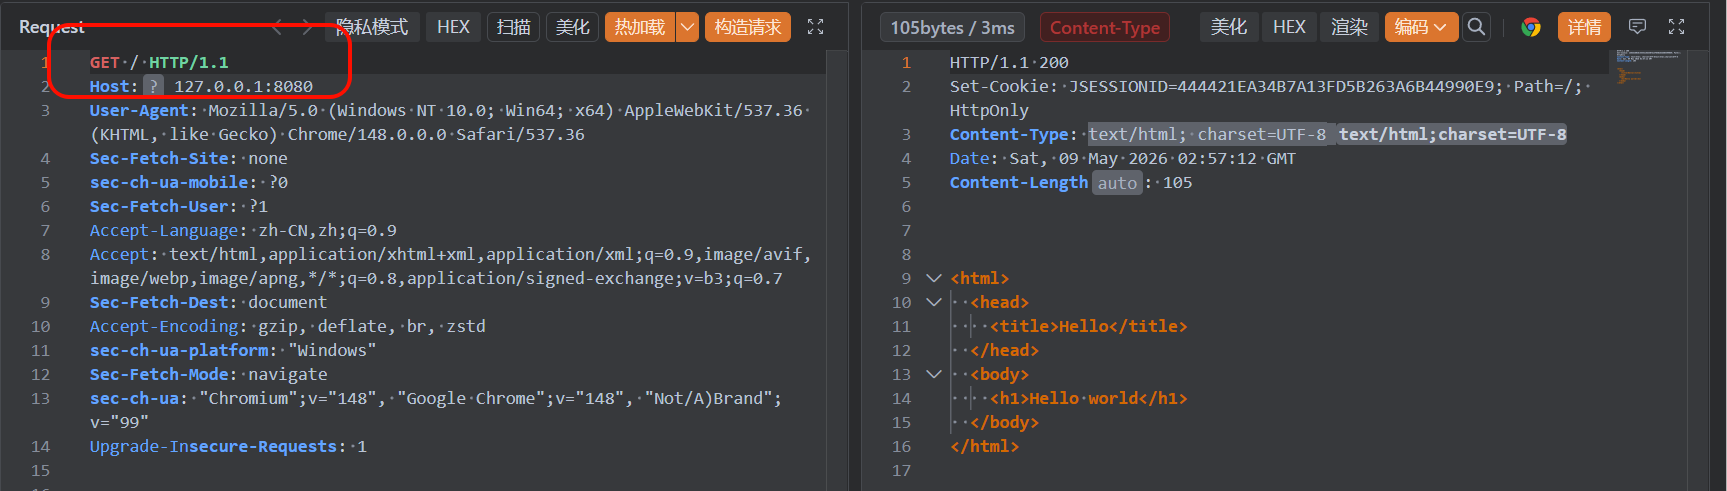Collapse the <body> node on line 13
1727x491 pixels.
coord(934,374)
